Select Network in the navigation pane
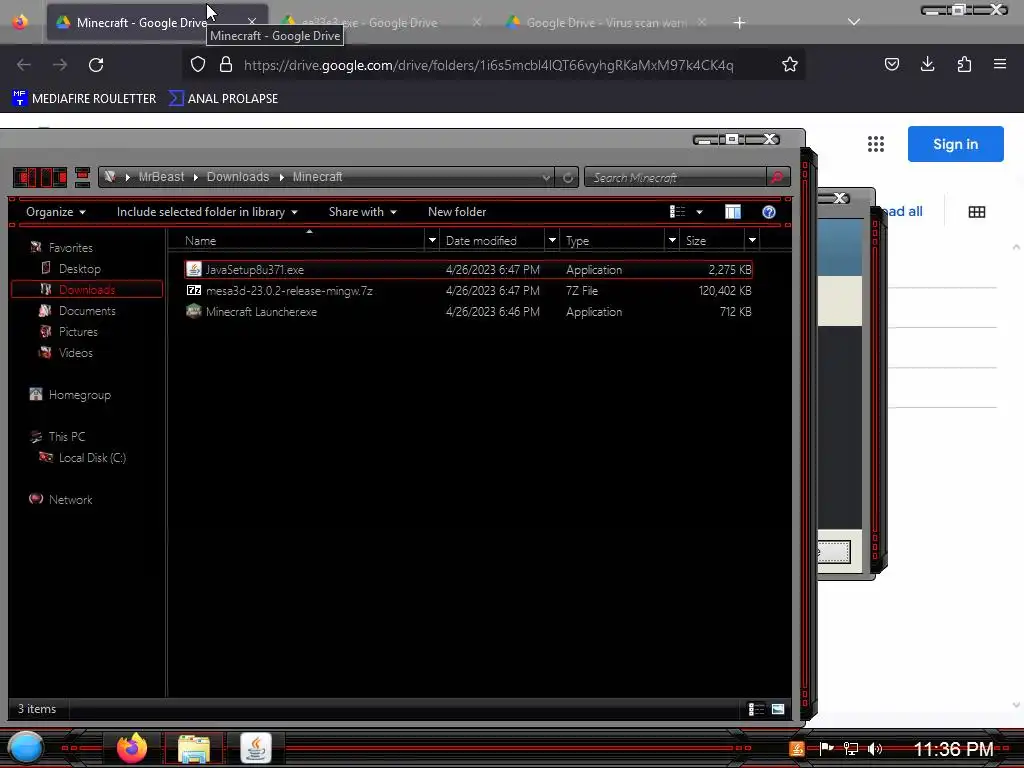The height and width of the screenshot is (768, 1024). 71,500
